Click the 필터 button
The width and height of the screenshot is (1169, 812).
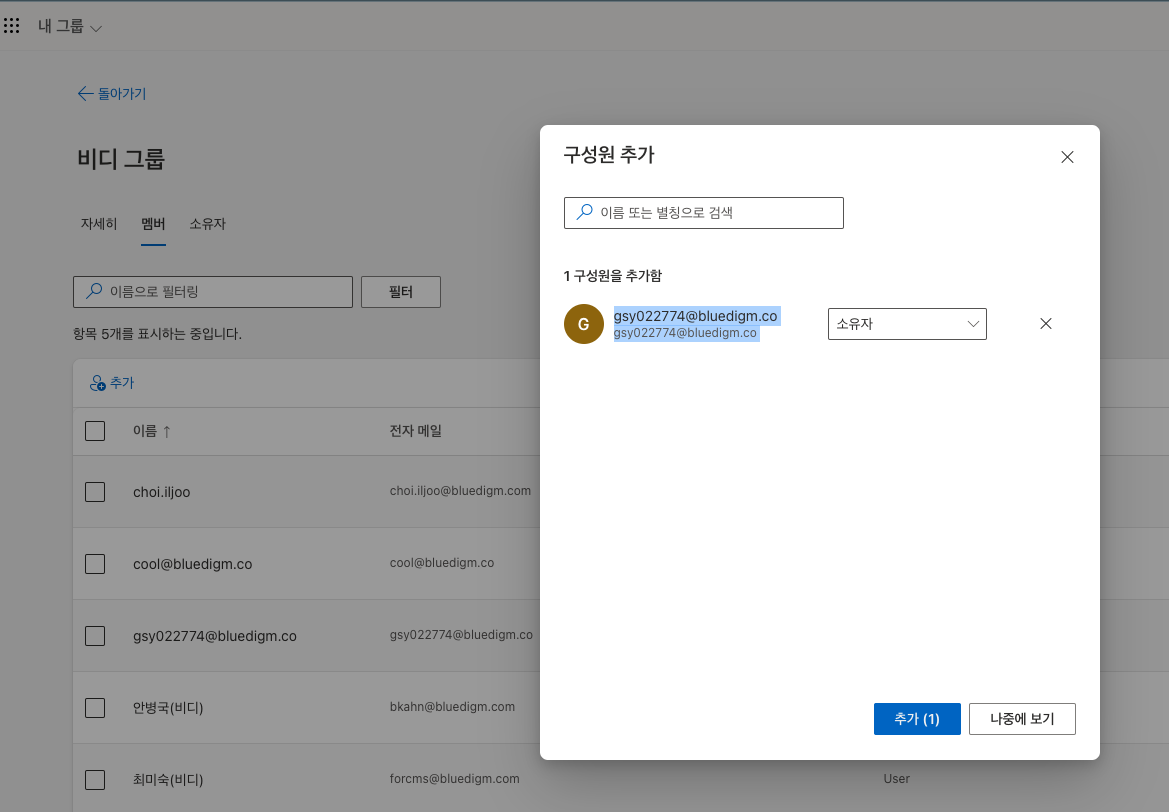[x=400, y=292]
